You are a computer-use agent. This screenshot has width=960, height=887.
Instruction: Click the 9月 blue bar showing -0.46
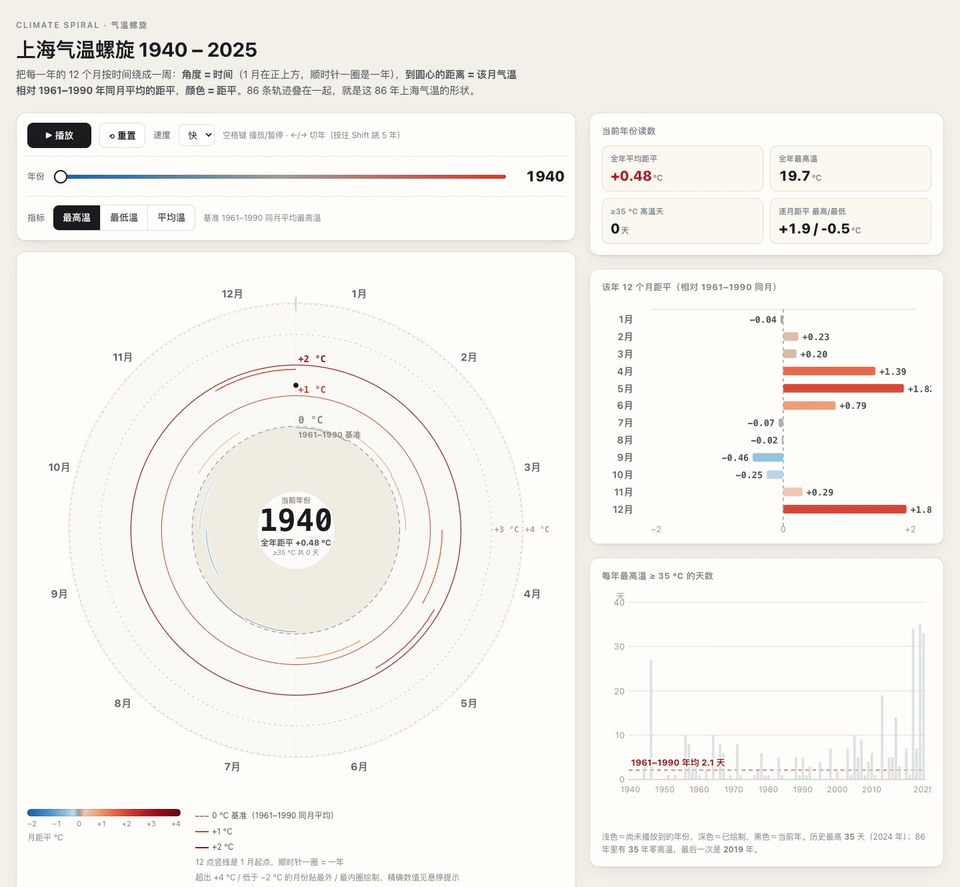768,457
